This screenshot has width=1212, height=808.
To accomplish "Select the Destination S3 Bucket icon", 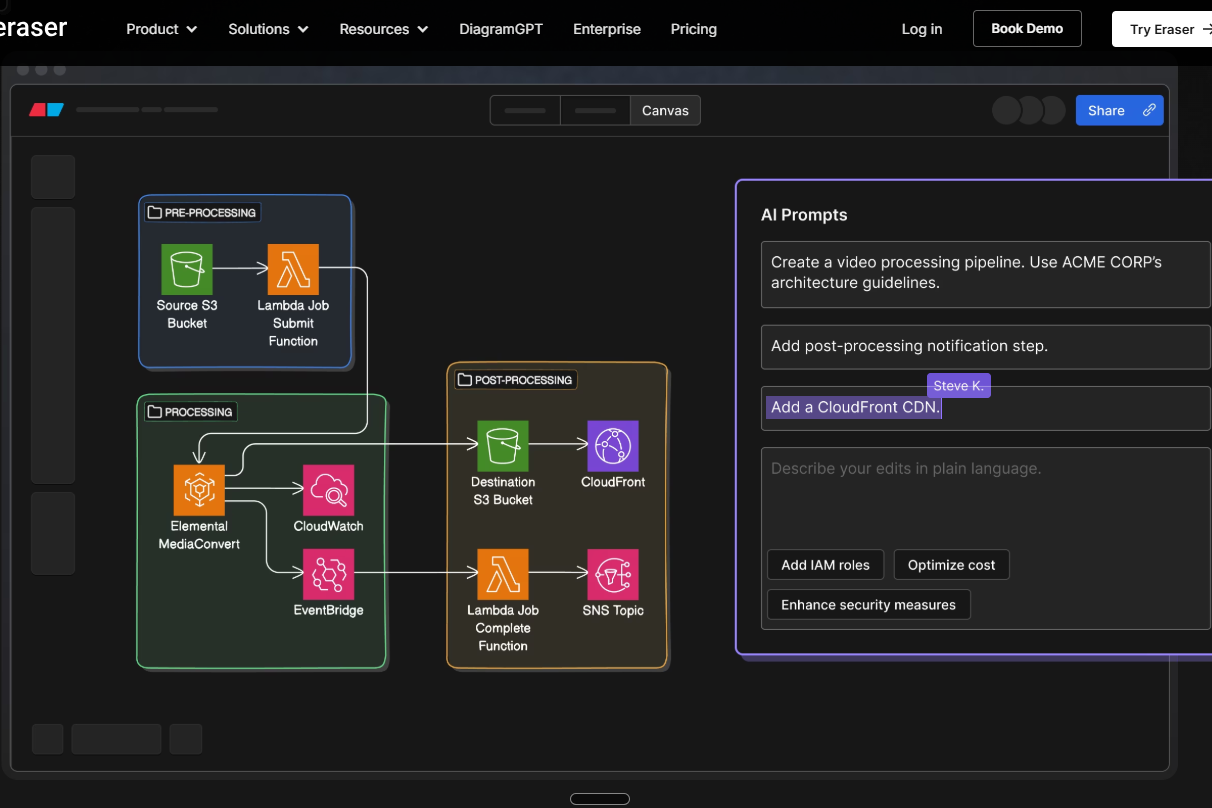I will click(502, 446).
